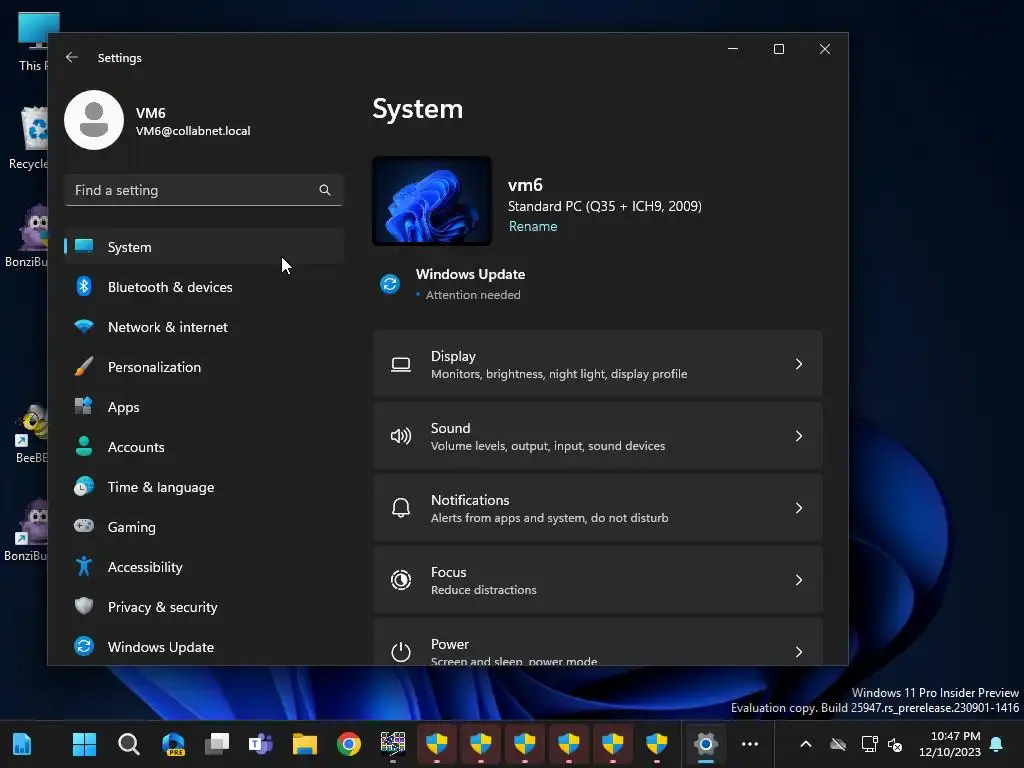This screenshot has width=1024, height=768.
Task: Click the Power symbol icon
Action: (401, 651)
